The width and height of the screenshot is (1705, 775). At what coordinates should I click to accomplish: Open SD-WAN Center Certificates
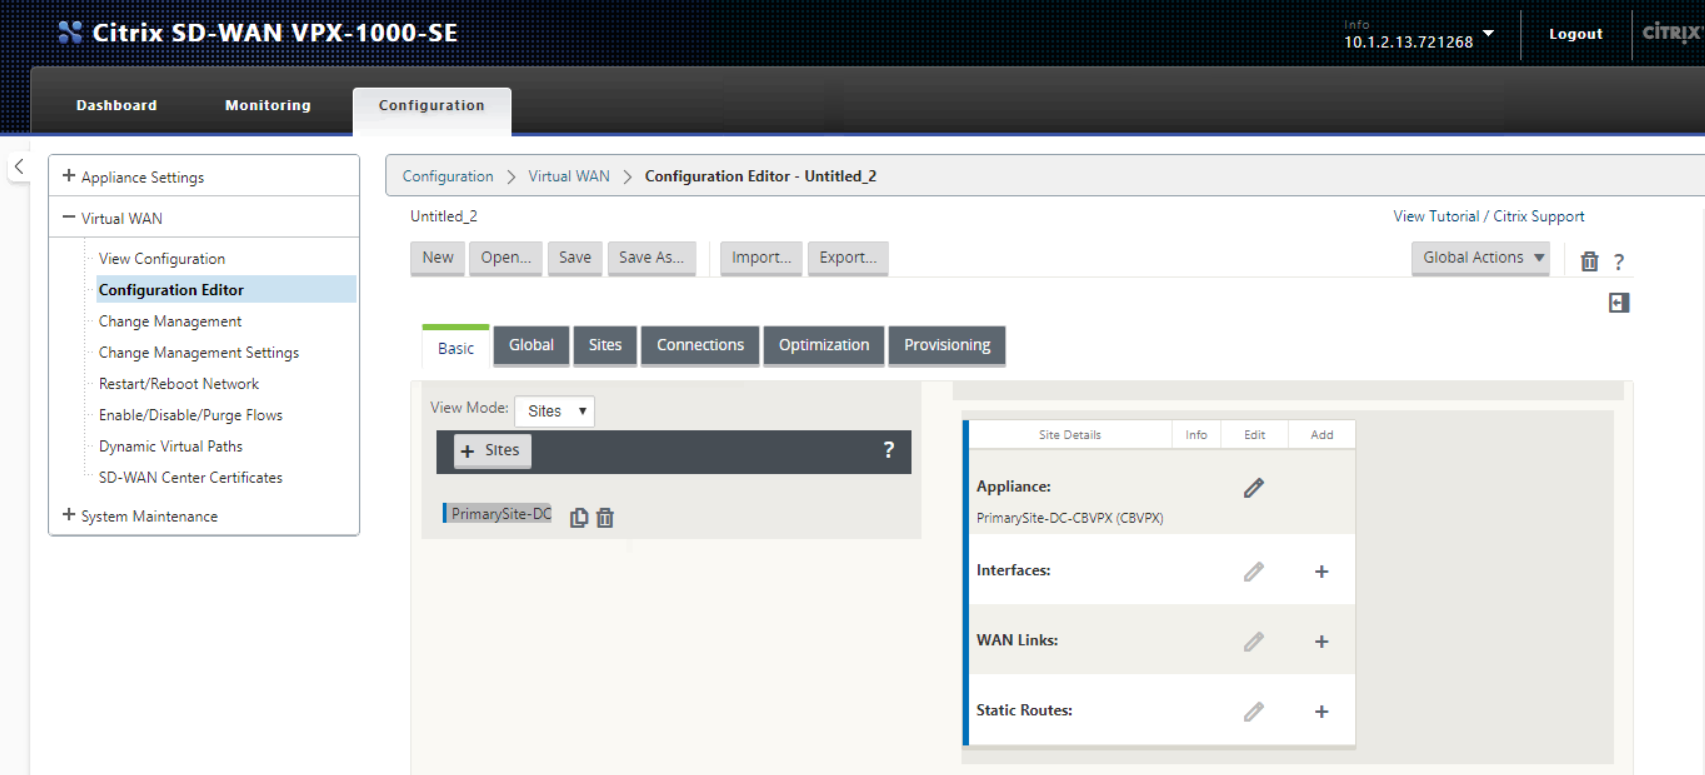(x=191, y=478)
